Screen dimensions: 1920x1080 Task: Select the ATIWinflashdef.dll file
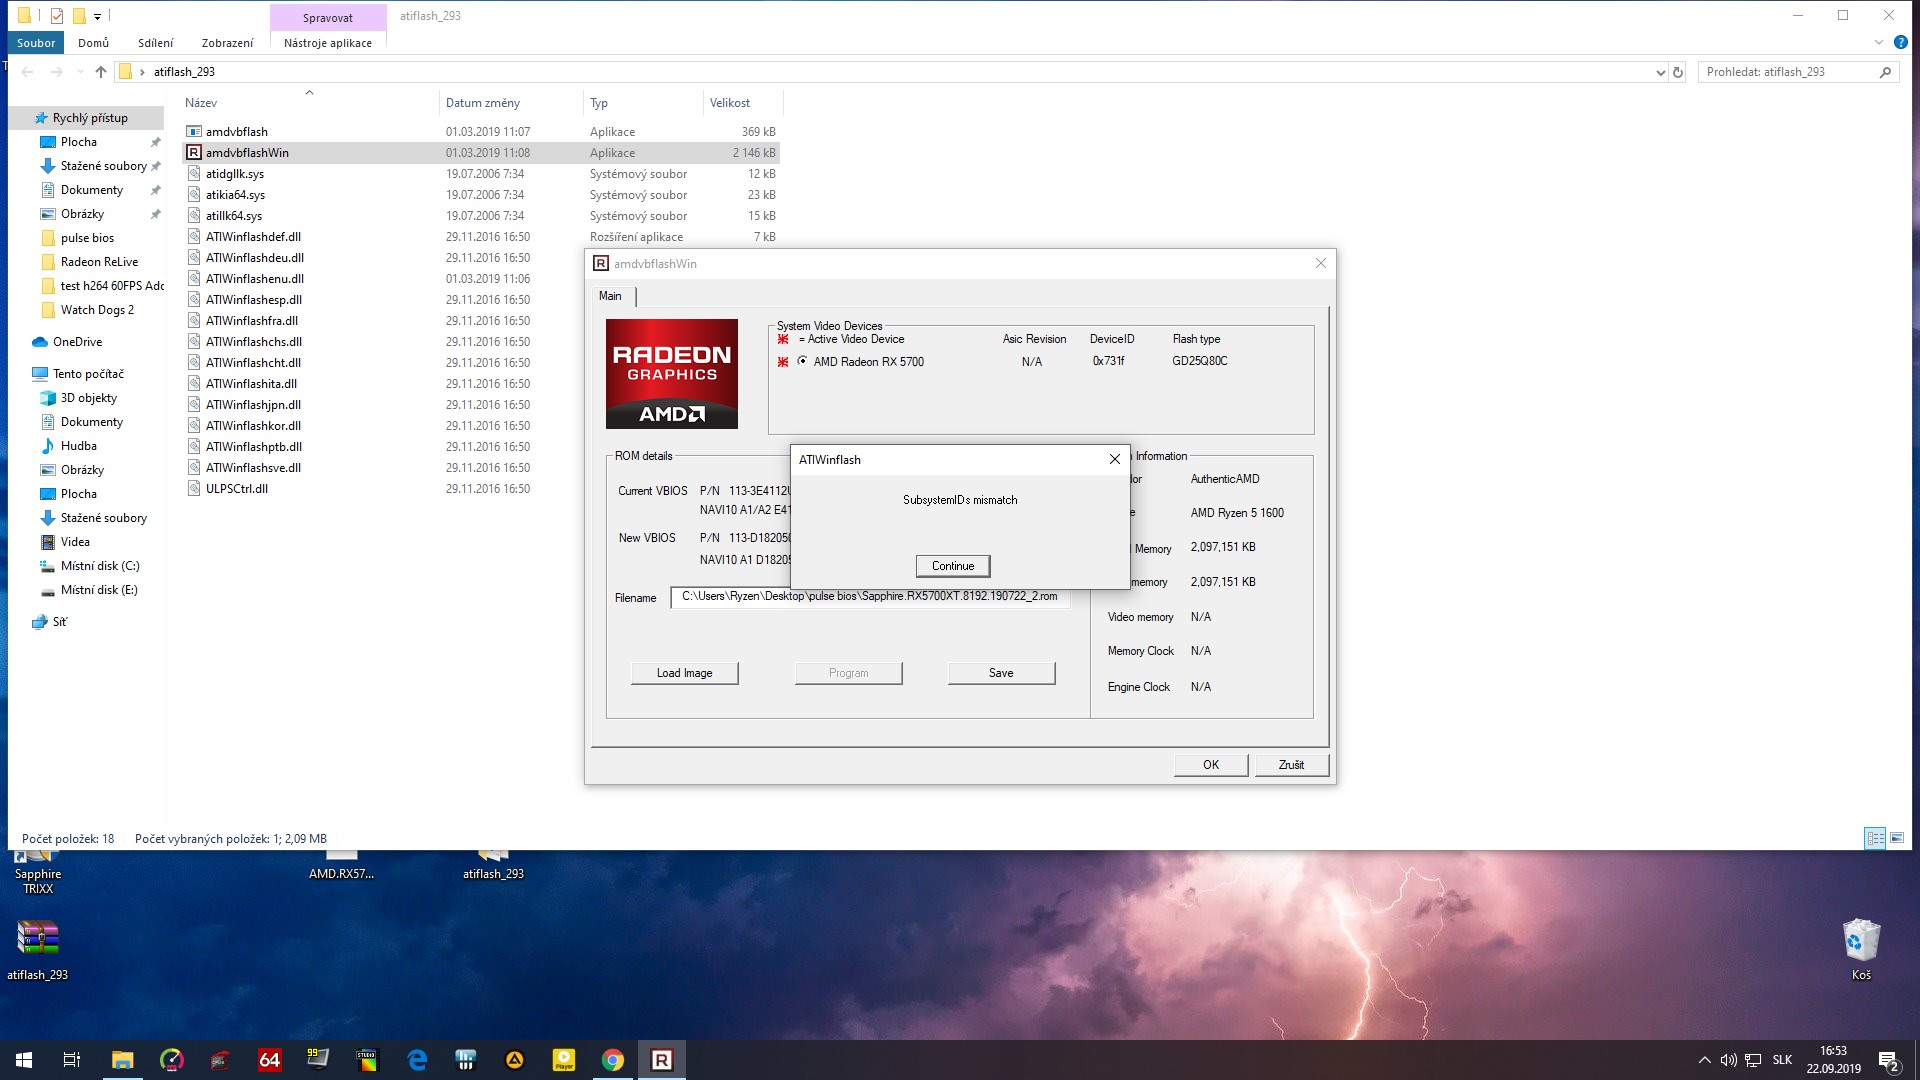(253, 237)
